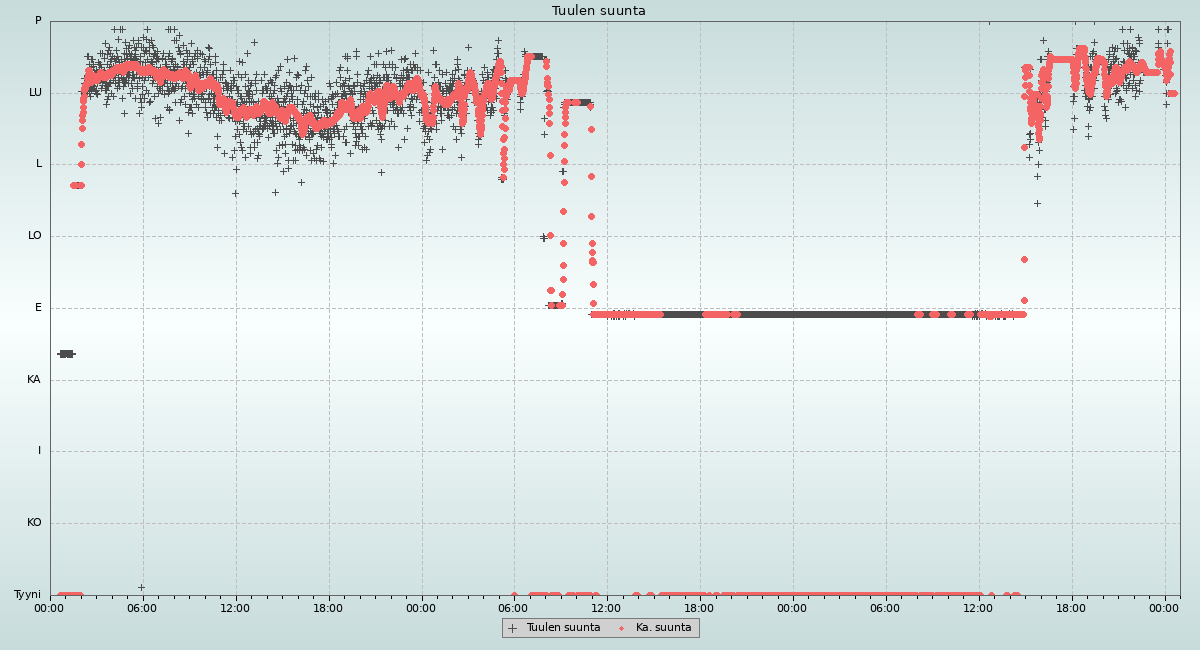Screen dimensions: 1200x650
Task: Click the red dot icon in the legend
Action: pos(622,628)
